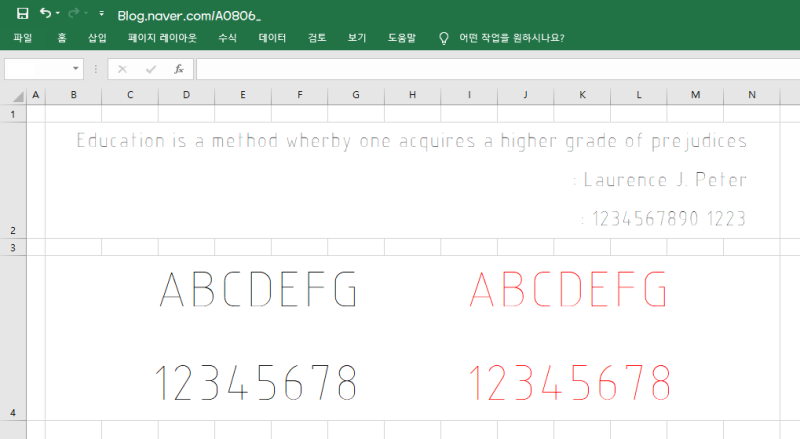
Task: Click the vertical dots handle beside Name Box
Action: click(95, 69)
